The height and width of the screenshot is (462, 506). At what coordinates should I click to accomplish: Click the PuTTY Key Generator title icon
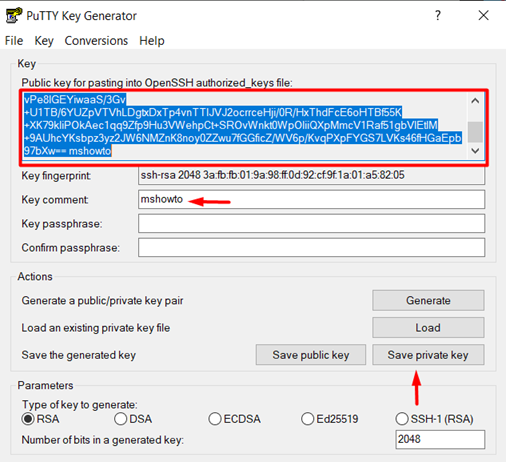pos(14,15)
